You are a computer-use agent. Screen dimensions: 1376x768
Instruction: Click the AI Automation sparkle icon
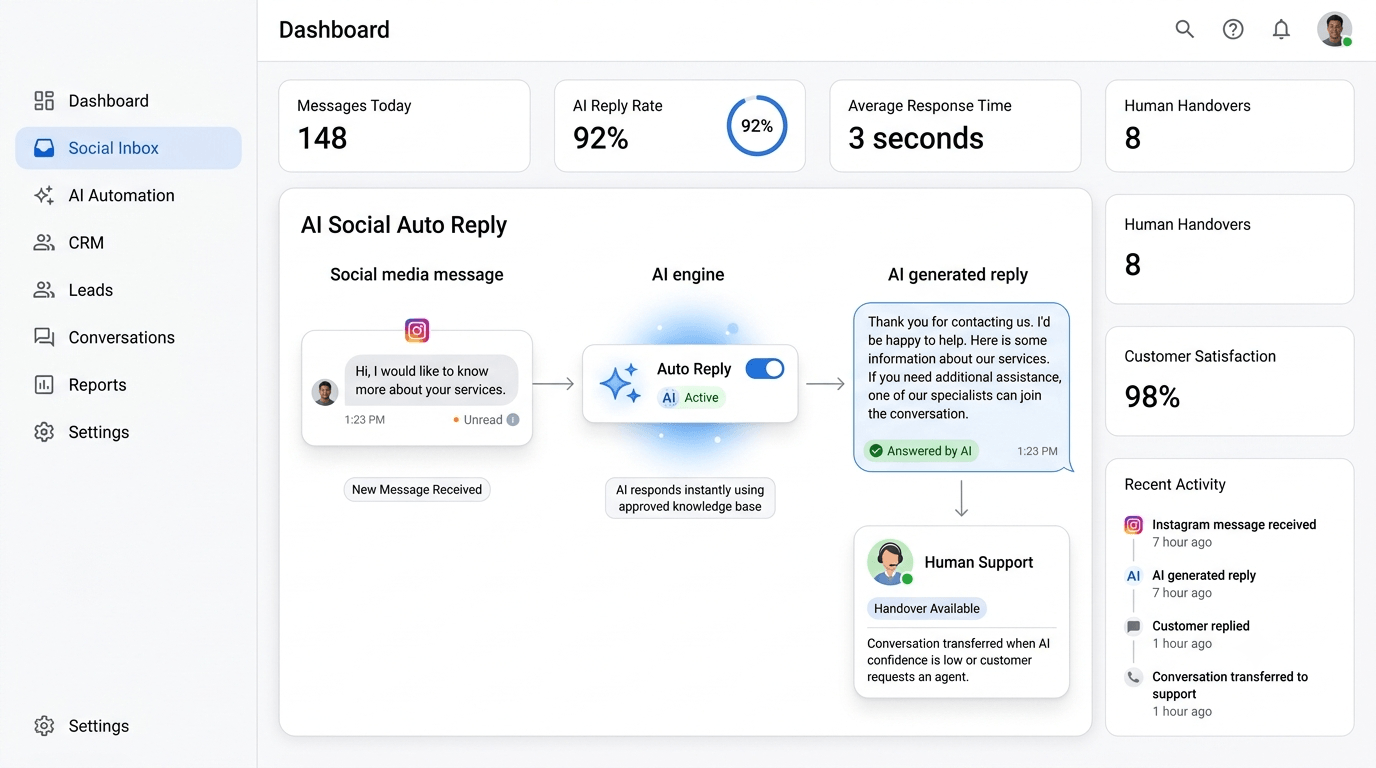(44, 195)
